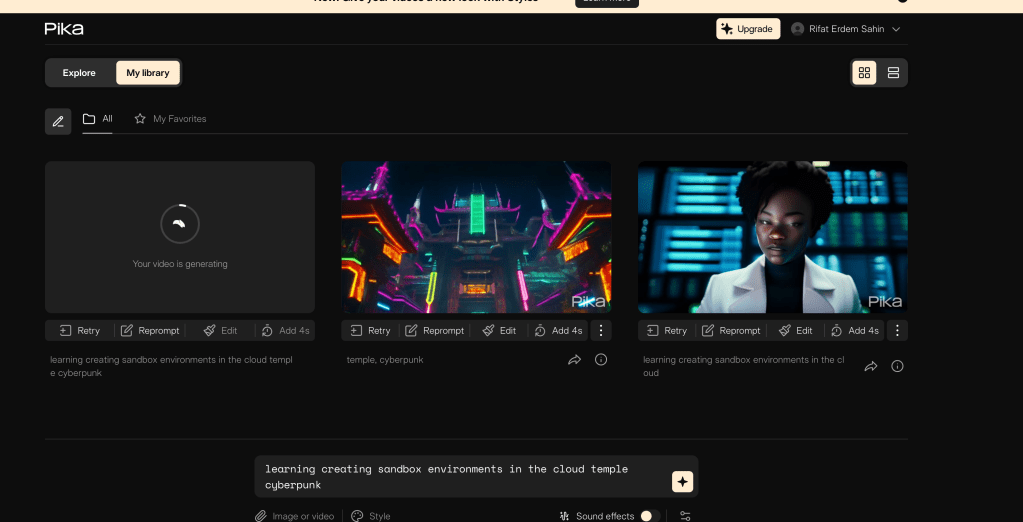Click the scientist video's 'in the cloud' prompt text
Screen dimensions: 1023x522
[x=744, y=366]
